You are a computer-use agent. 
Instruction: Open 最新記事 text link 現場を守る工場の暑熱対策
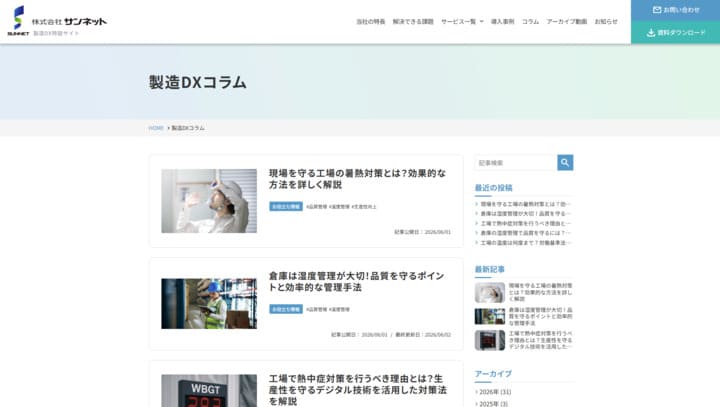[x=540, y=292]
